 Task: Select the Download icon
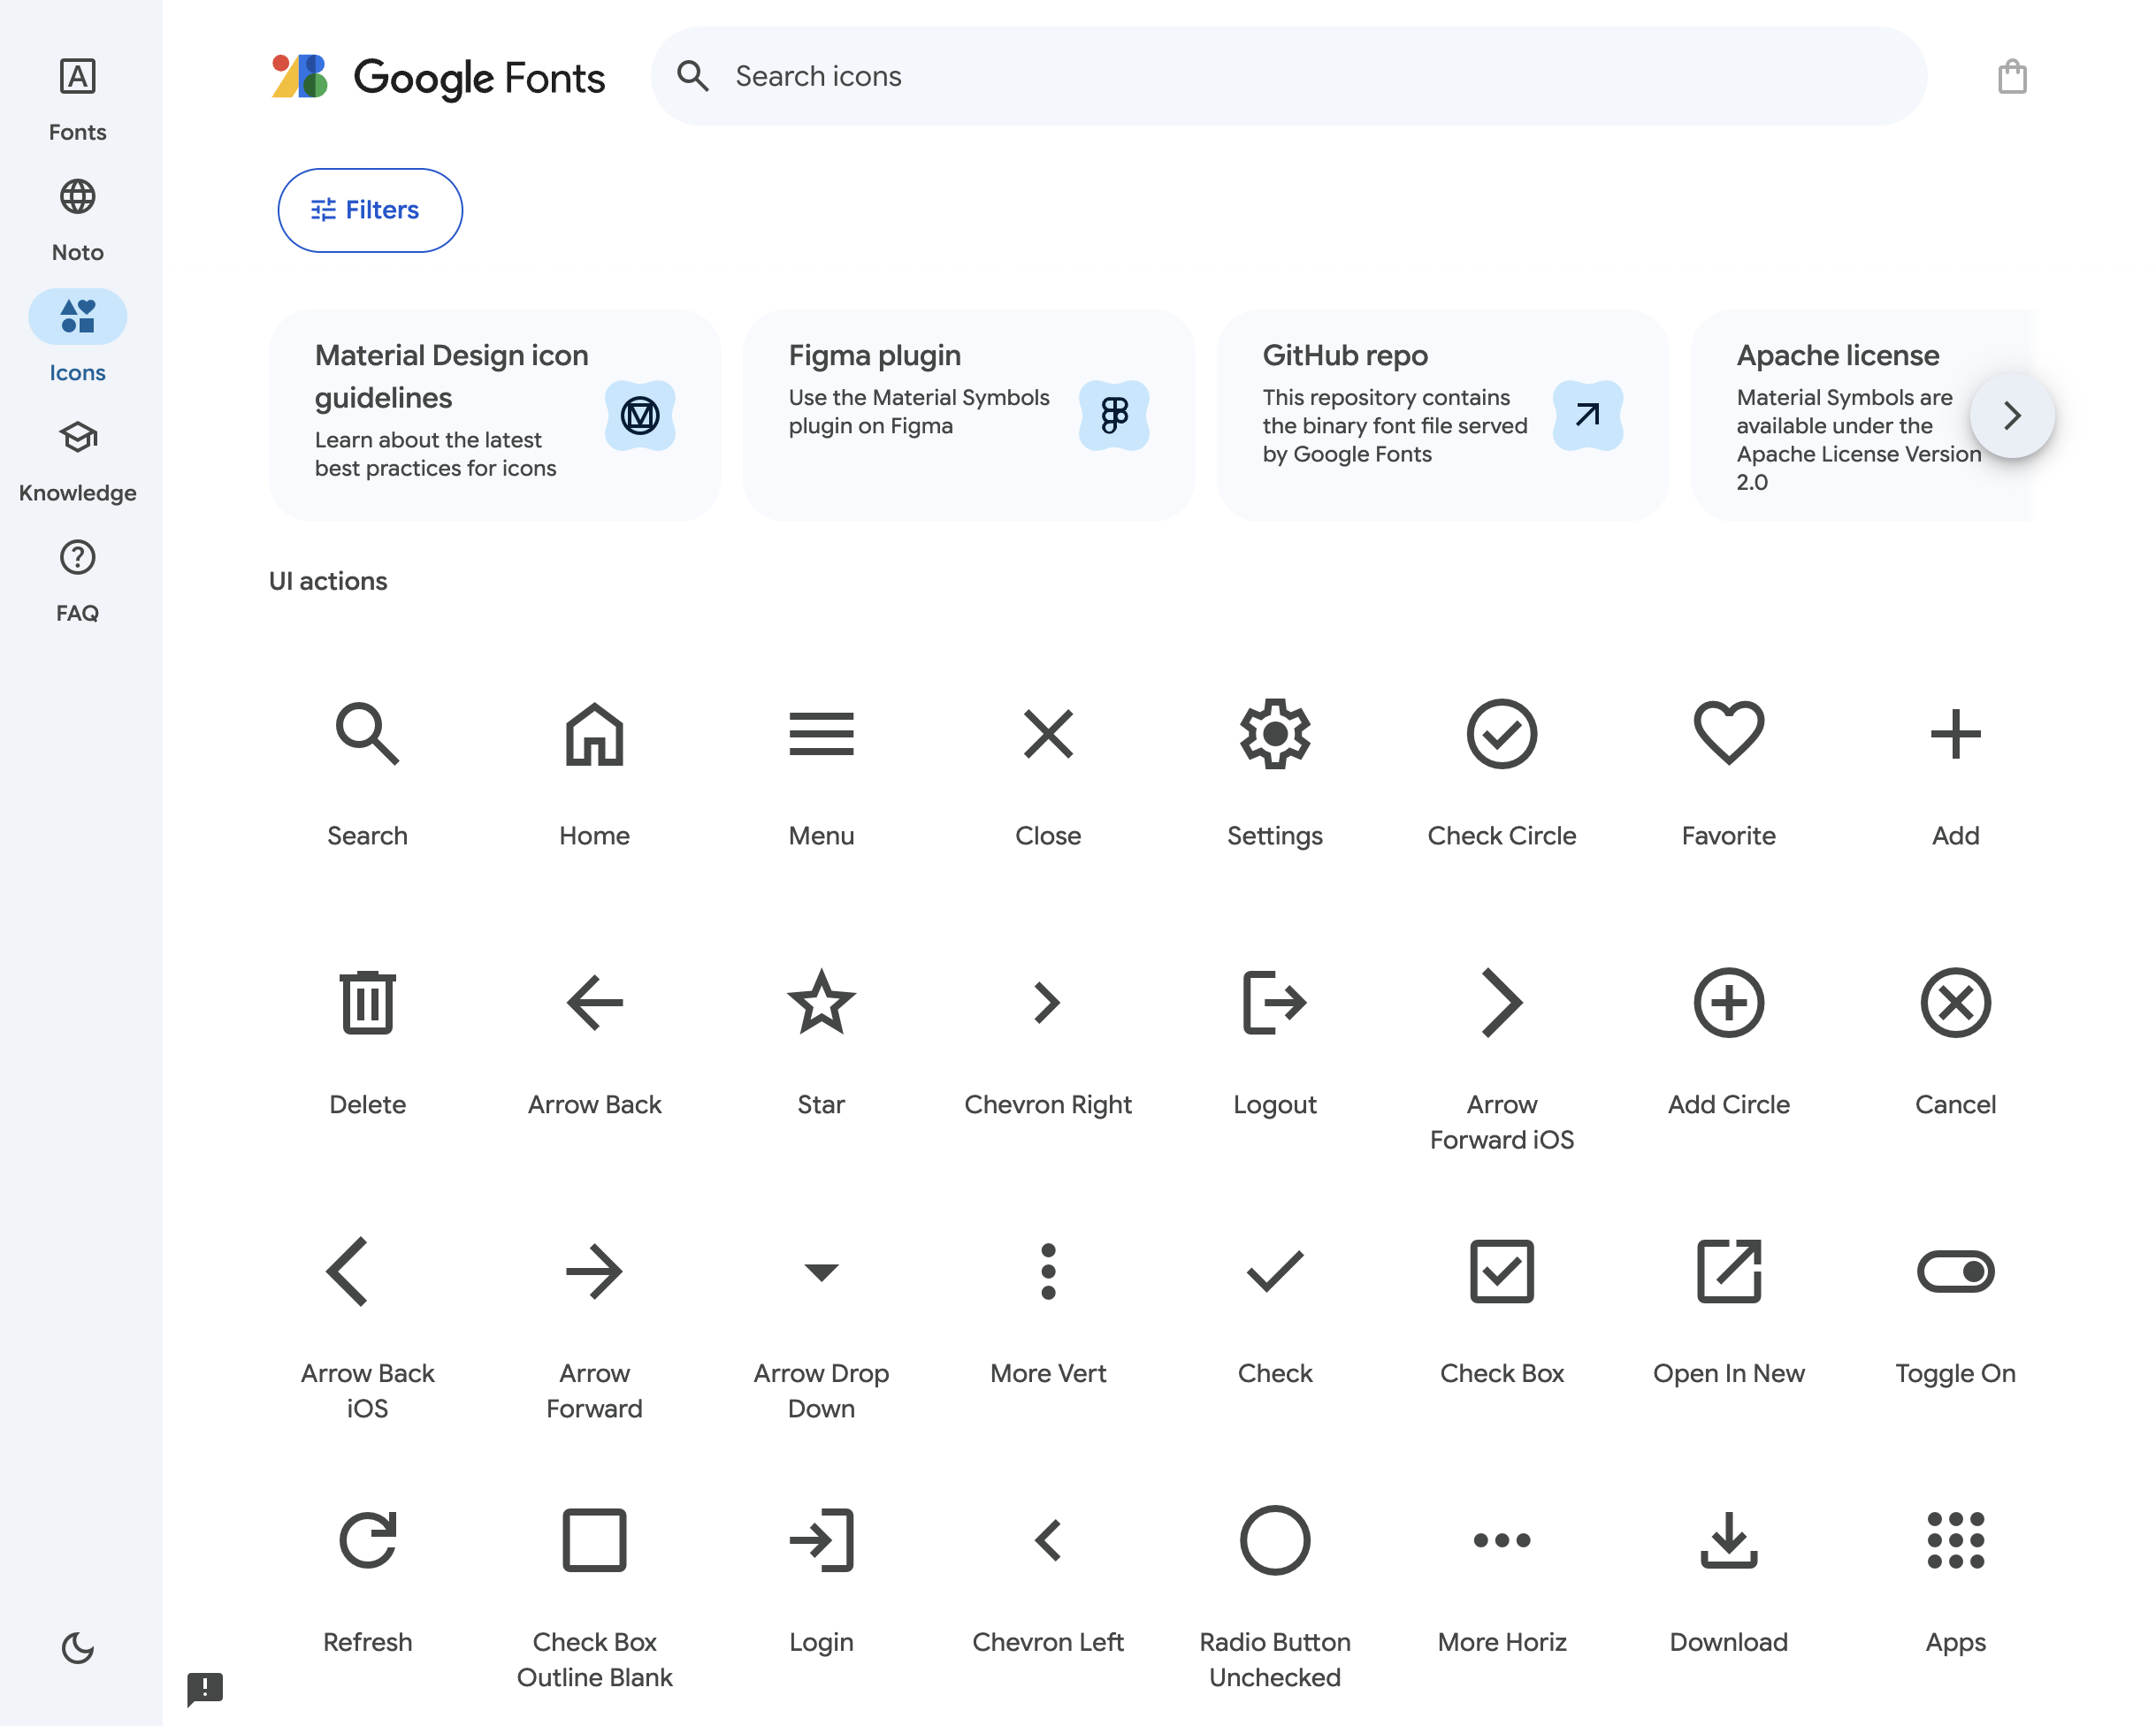(x=1729, y=1540)
